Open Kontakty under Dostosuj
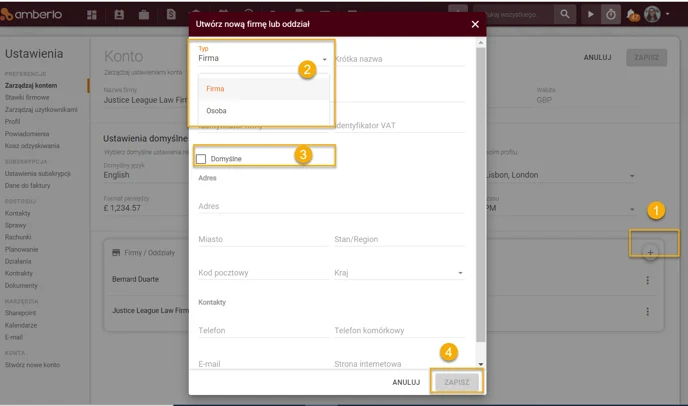Viewport: 688px width, 406px height. tap(18, 213)
